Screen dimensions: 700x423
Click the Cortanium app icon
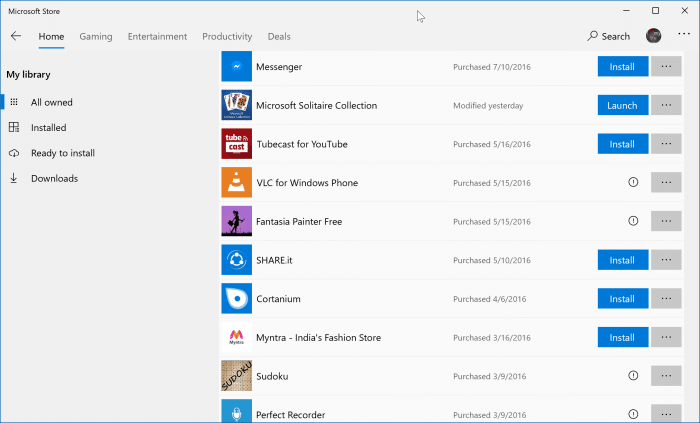tap(237, 299)
